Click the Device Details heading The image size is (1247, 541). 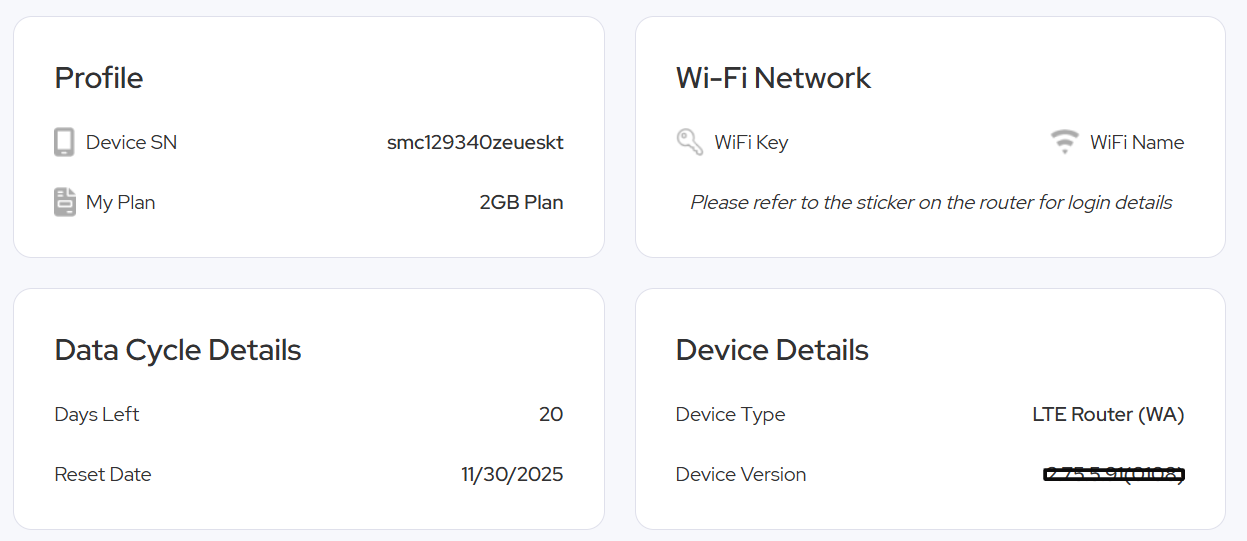click(x=772, y=350)
